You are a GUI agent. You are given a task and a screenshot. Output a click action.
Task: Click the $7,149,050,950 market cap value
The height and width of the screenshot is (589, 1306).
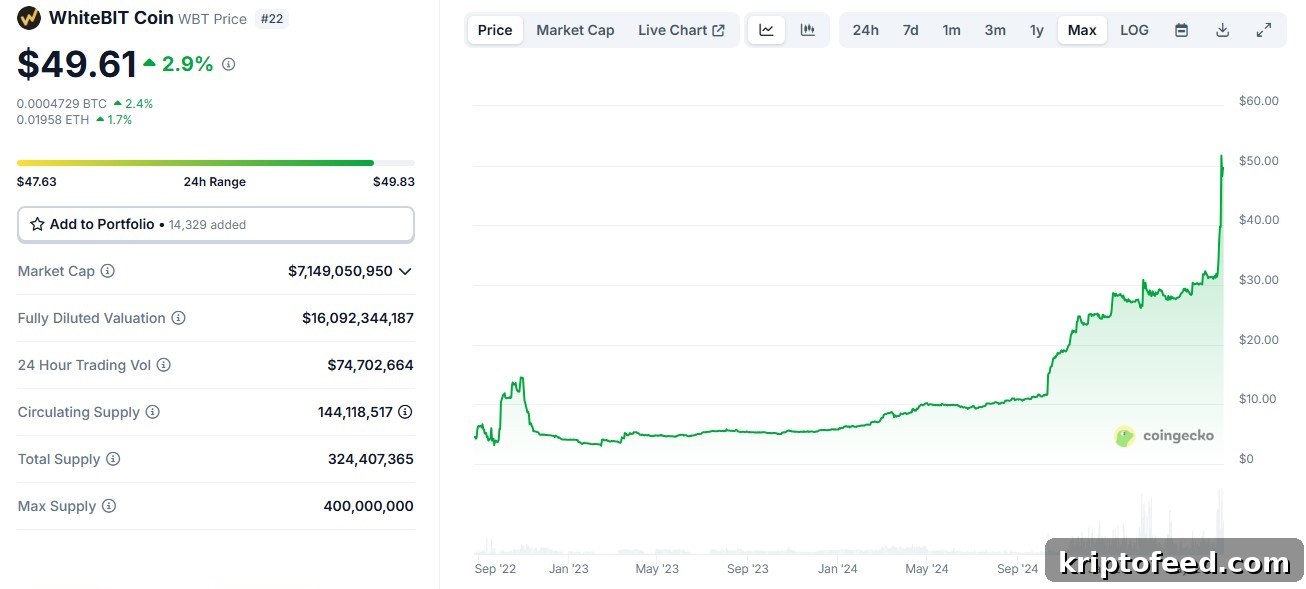(x=340, y=271)
